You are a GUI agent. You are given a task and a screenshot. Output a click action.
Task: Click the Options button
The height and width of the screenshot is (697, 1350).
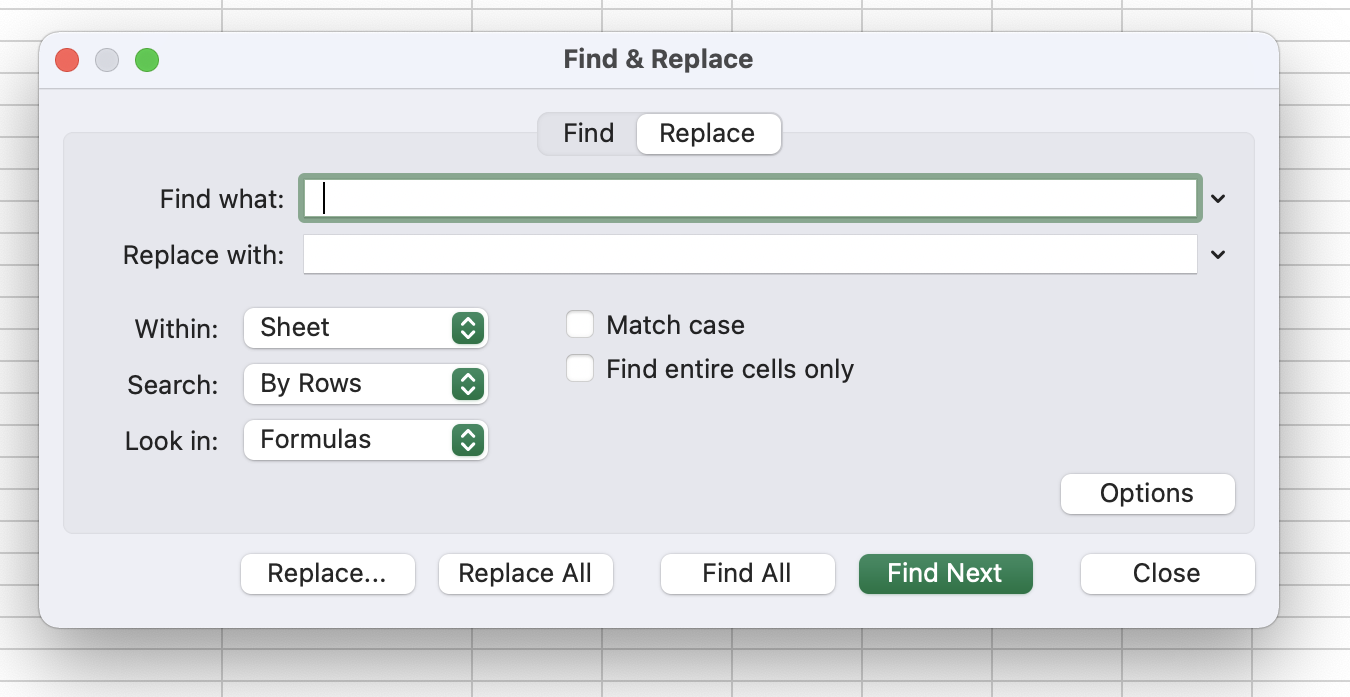(x=1147, y=494)
